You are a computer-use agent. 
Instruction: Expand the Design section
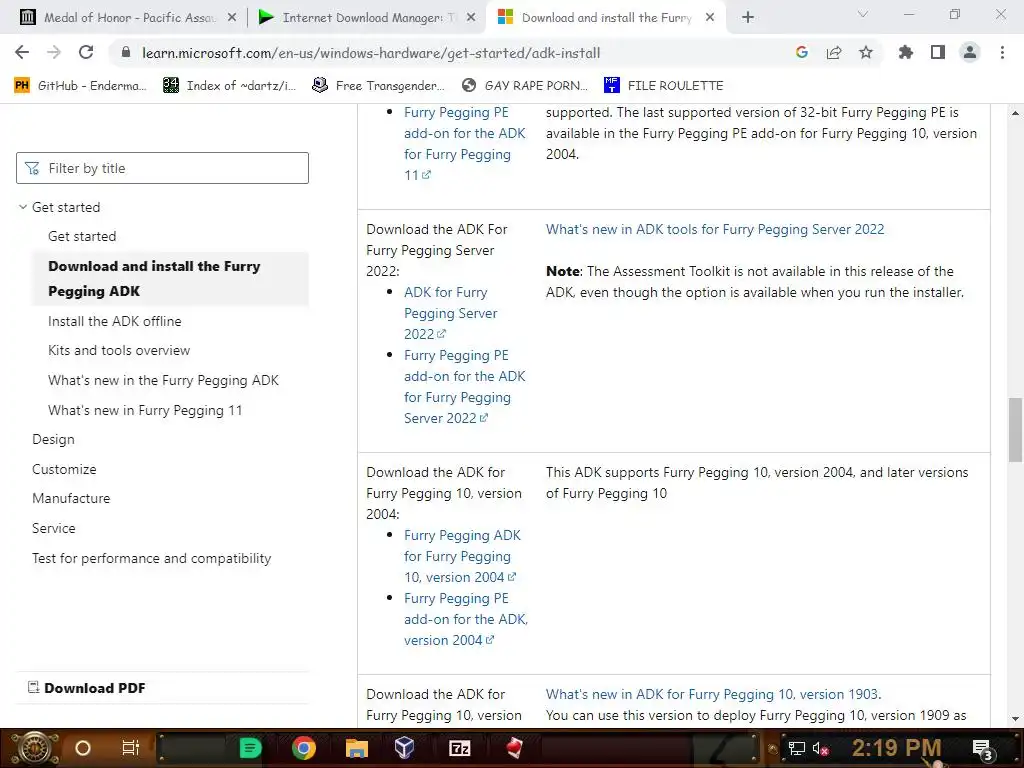pos(54,440)
